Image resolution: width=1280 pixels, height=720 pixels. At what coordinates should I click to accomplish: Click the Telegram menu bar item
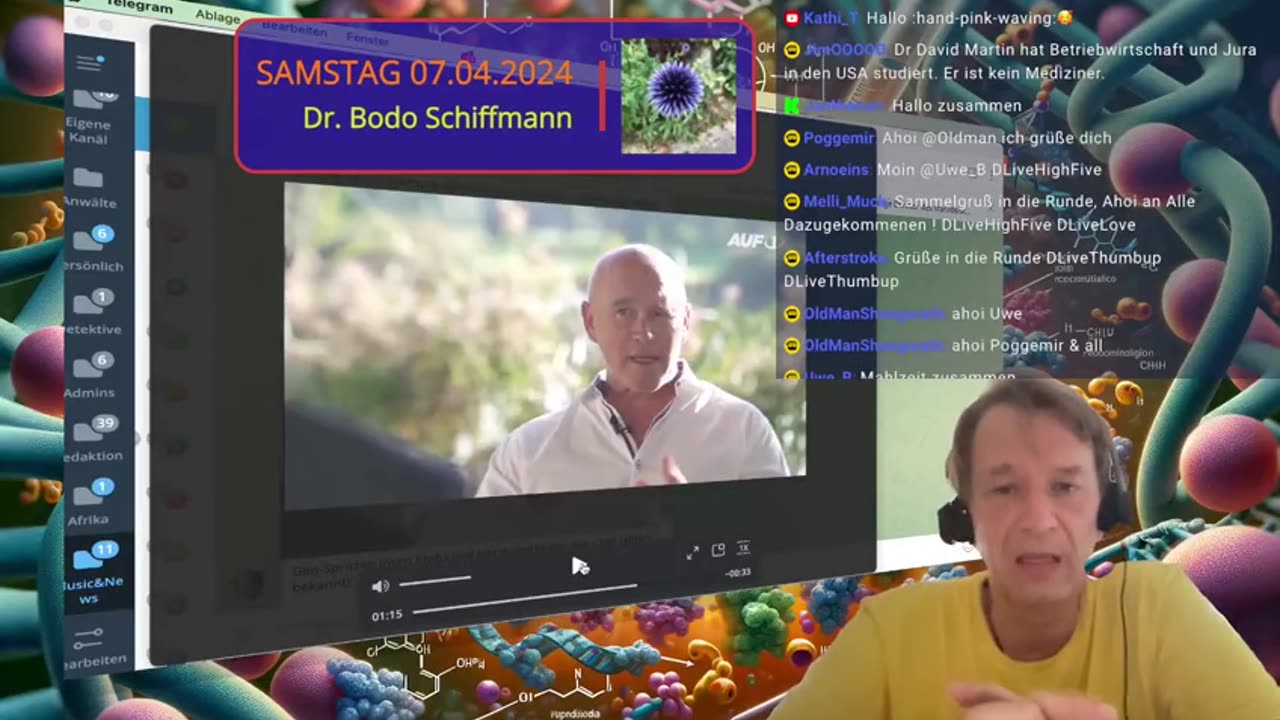pyautogui.click(x=141, y=8)
